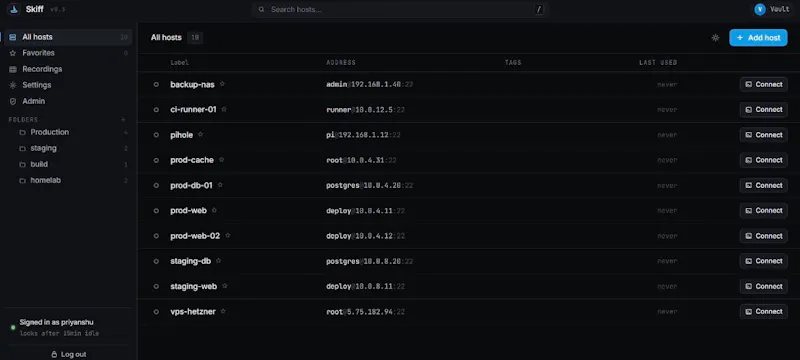This screenshot has width=800, height=360.
Task: Click the status circle for prod-web
Action: (x=156, y=211)
